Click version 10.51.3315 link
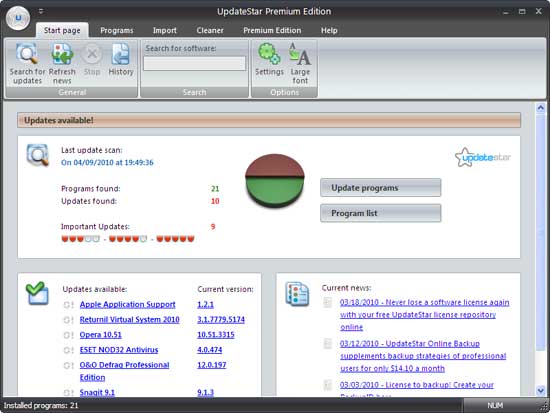The width and height of the screenshot is (550, 413). point(215,335)
